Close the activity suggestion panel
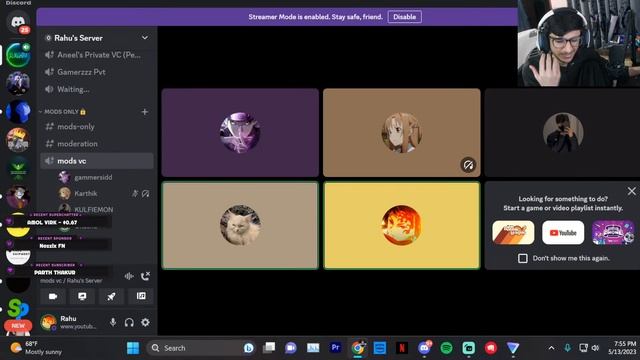The image size is (640, 360). click(631, 191)
